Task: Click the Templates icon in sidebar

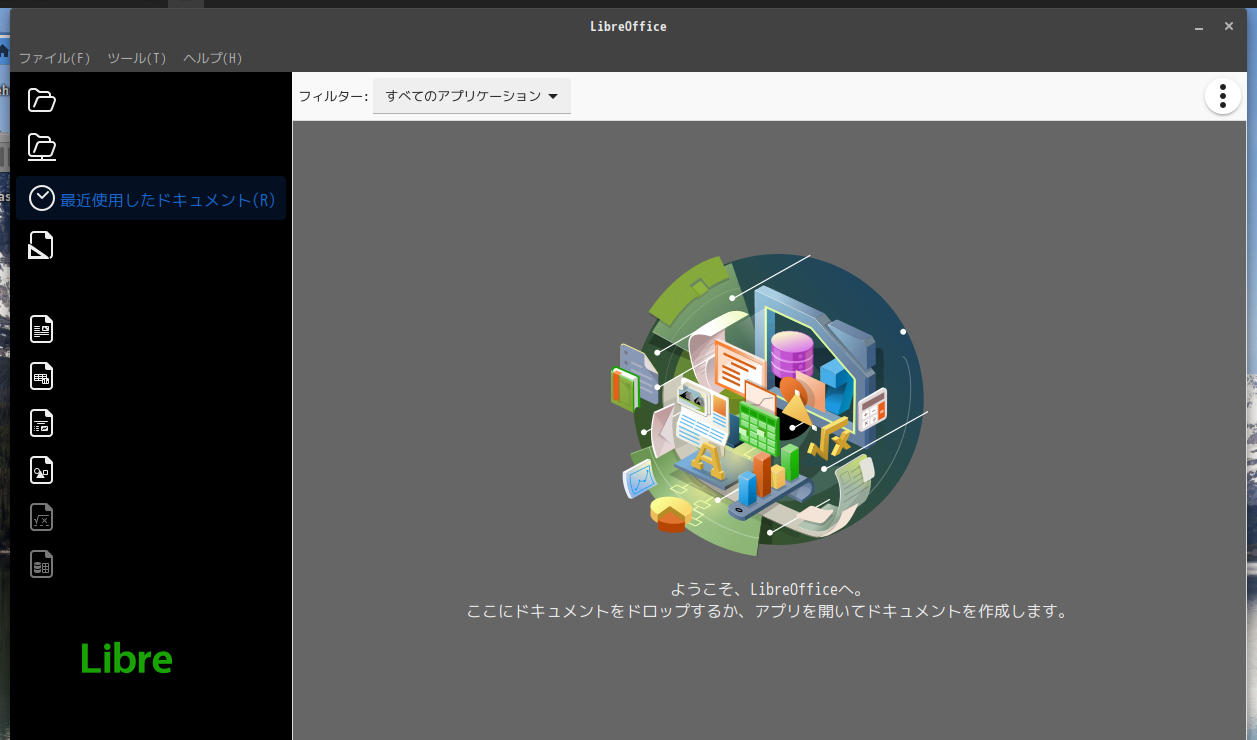Action: pyautogui.click(x=41, y=245)
